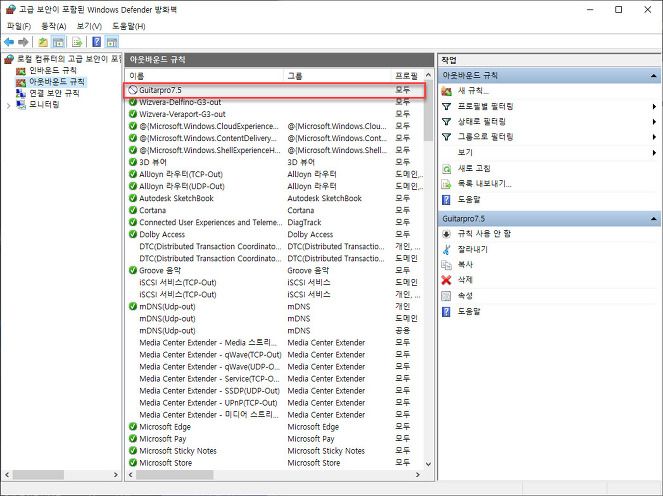Open the 도움말(H) menu
The image size is (663, 496).
tap(129, 26)
